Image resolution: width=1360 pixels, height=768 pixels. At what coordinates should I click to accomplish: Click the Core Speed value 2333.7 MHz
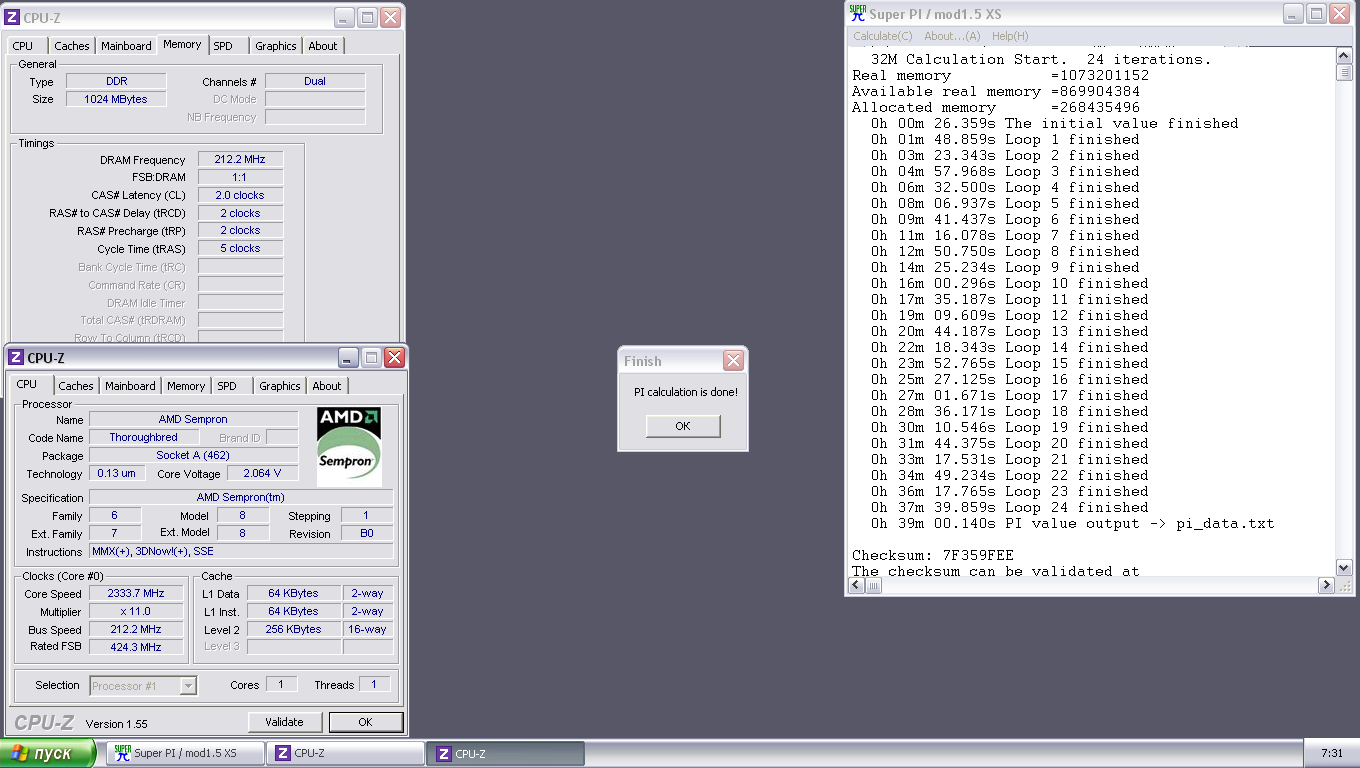tap(136, 594)
